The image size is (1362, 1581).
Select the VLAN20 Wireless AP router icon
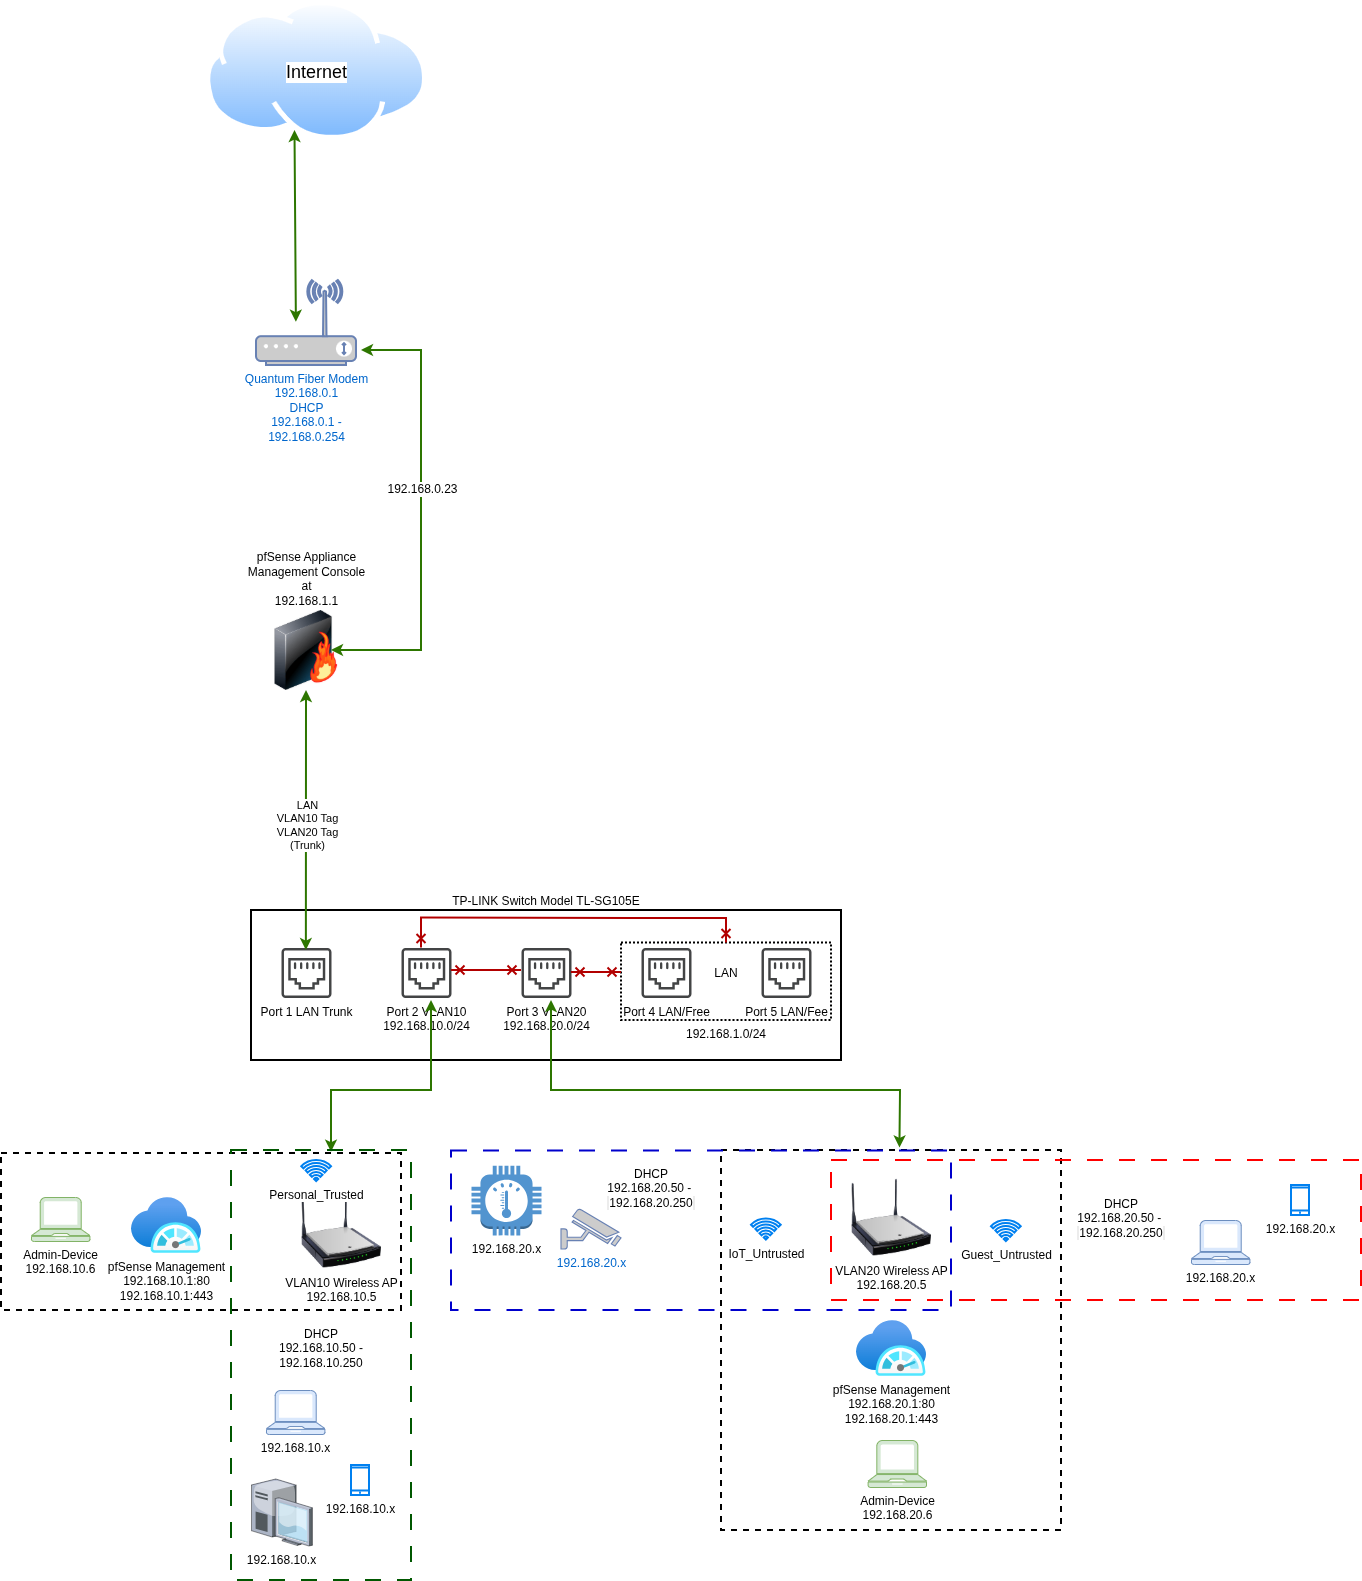pos(891,1218)
